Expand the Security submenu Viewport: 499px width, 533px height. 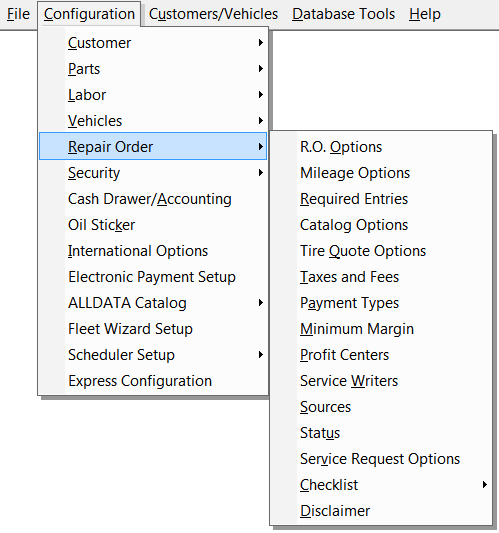(153, 173)
